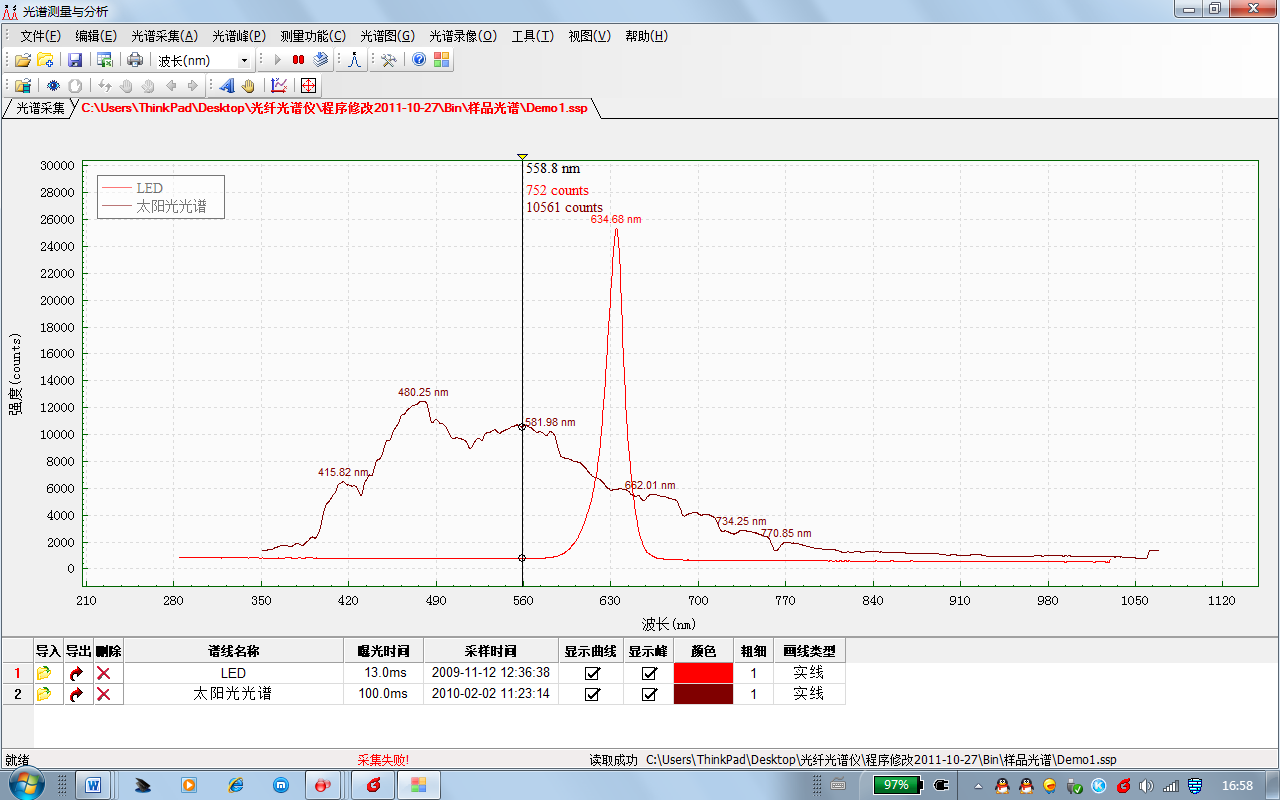The width and height of the screenshot is (1280, 800).
Task: Click the printer icon in toolbar
Action: tap(134, 60)
